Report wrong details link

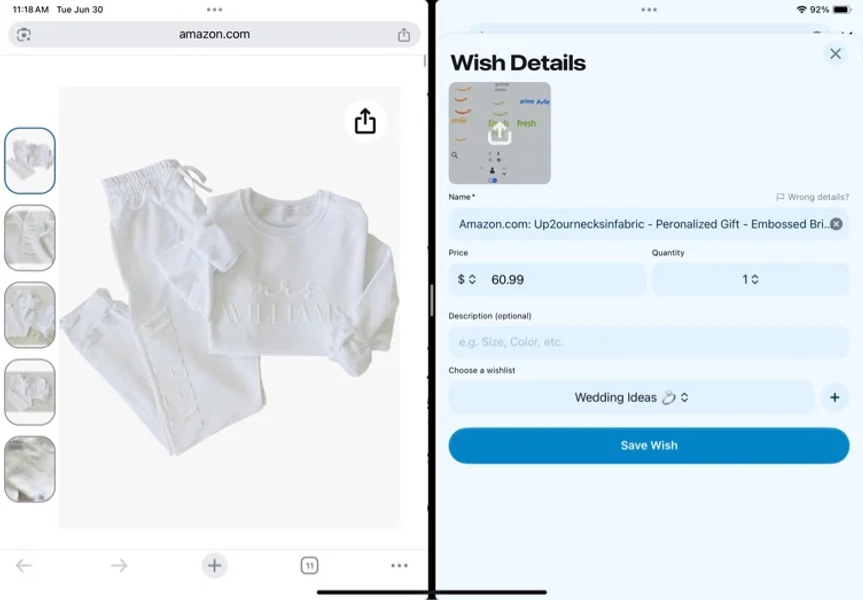pyautogui.click(x=812, y=197)
